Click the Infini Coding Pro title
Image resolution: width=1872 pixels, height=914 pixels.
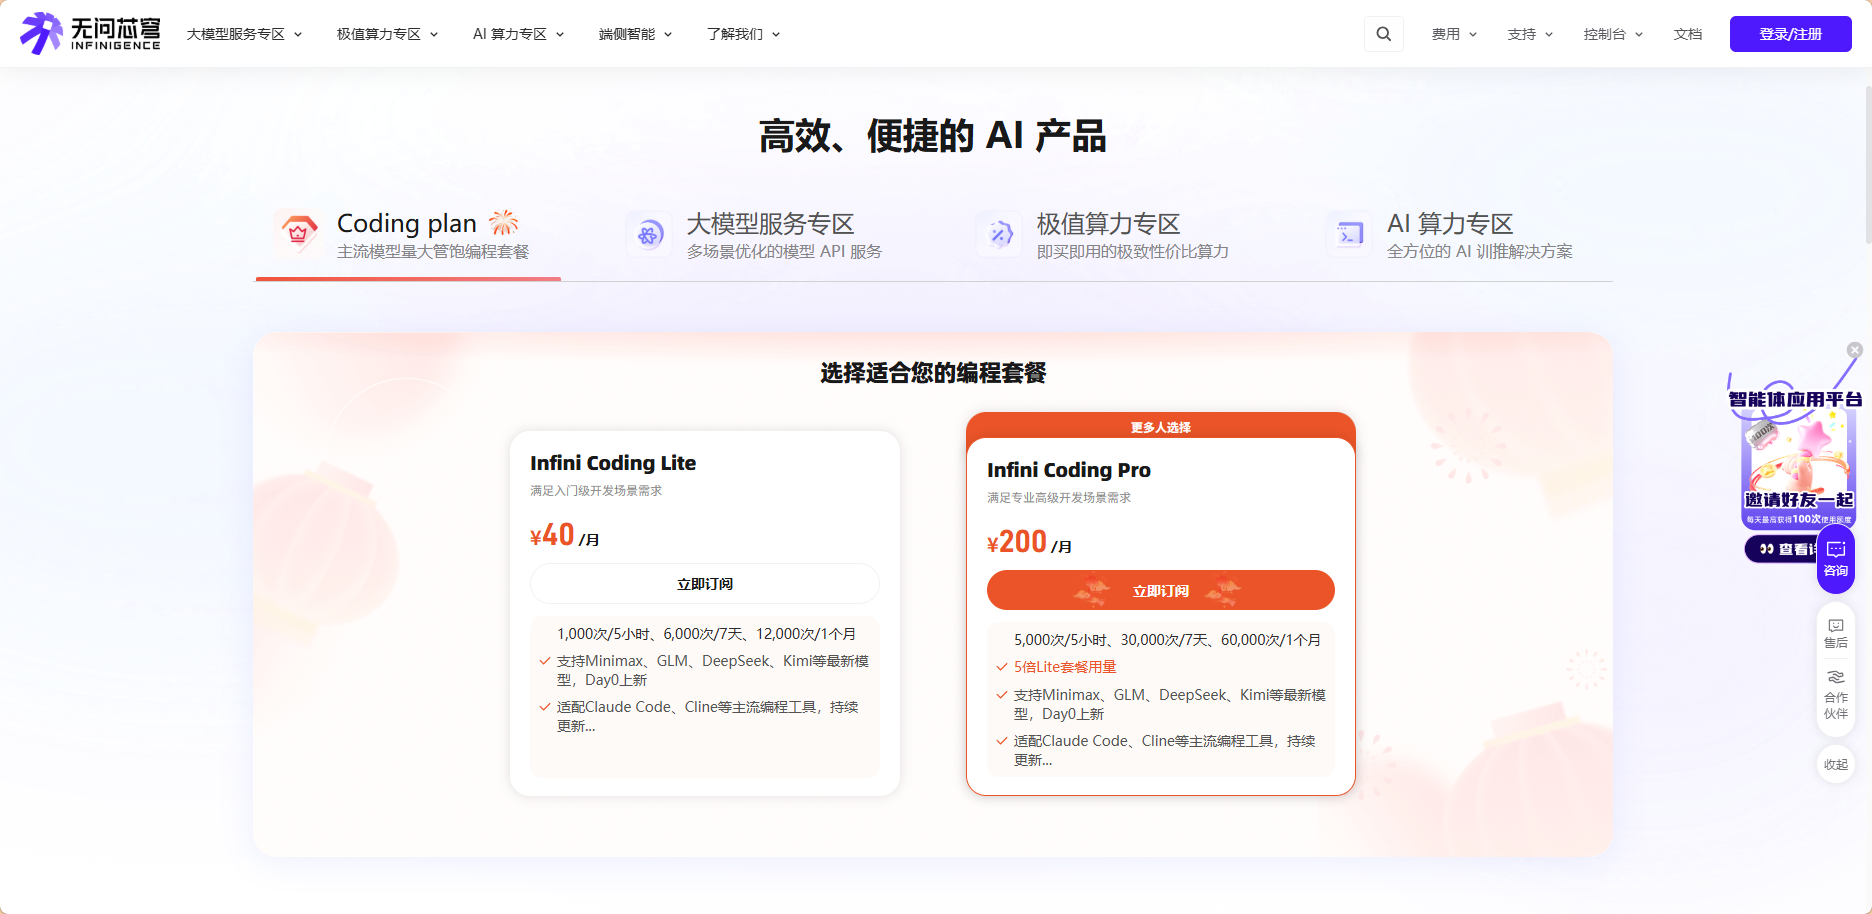(x=1069, y=470)
